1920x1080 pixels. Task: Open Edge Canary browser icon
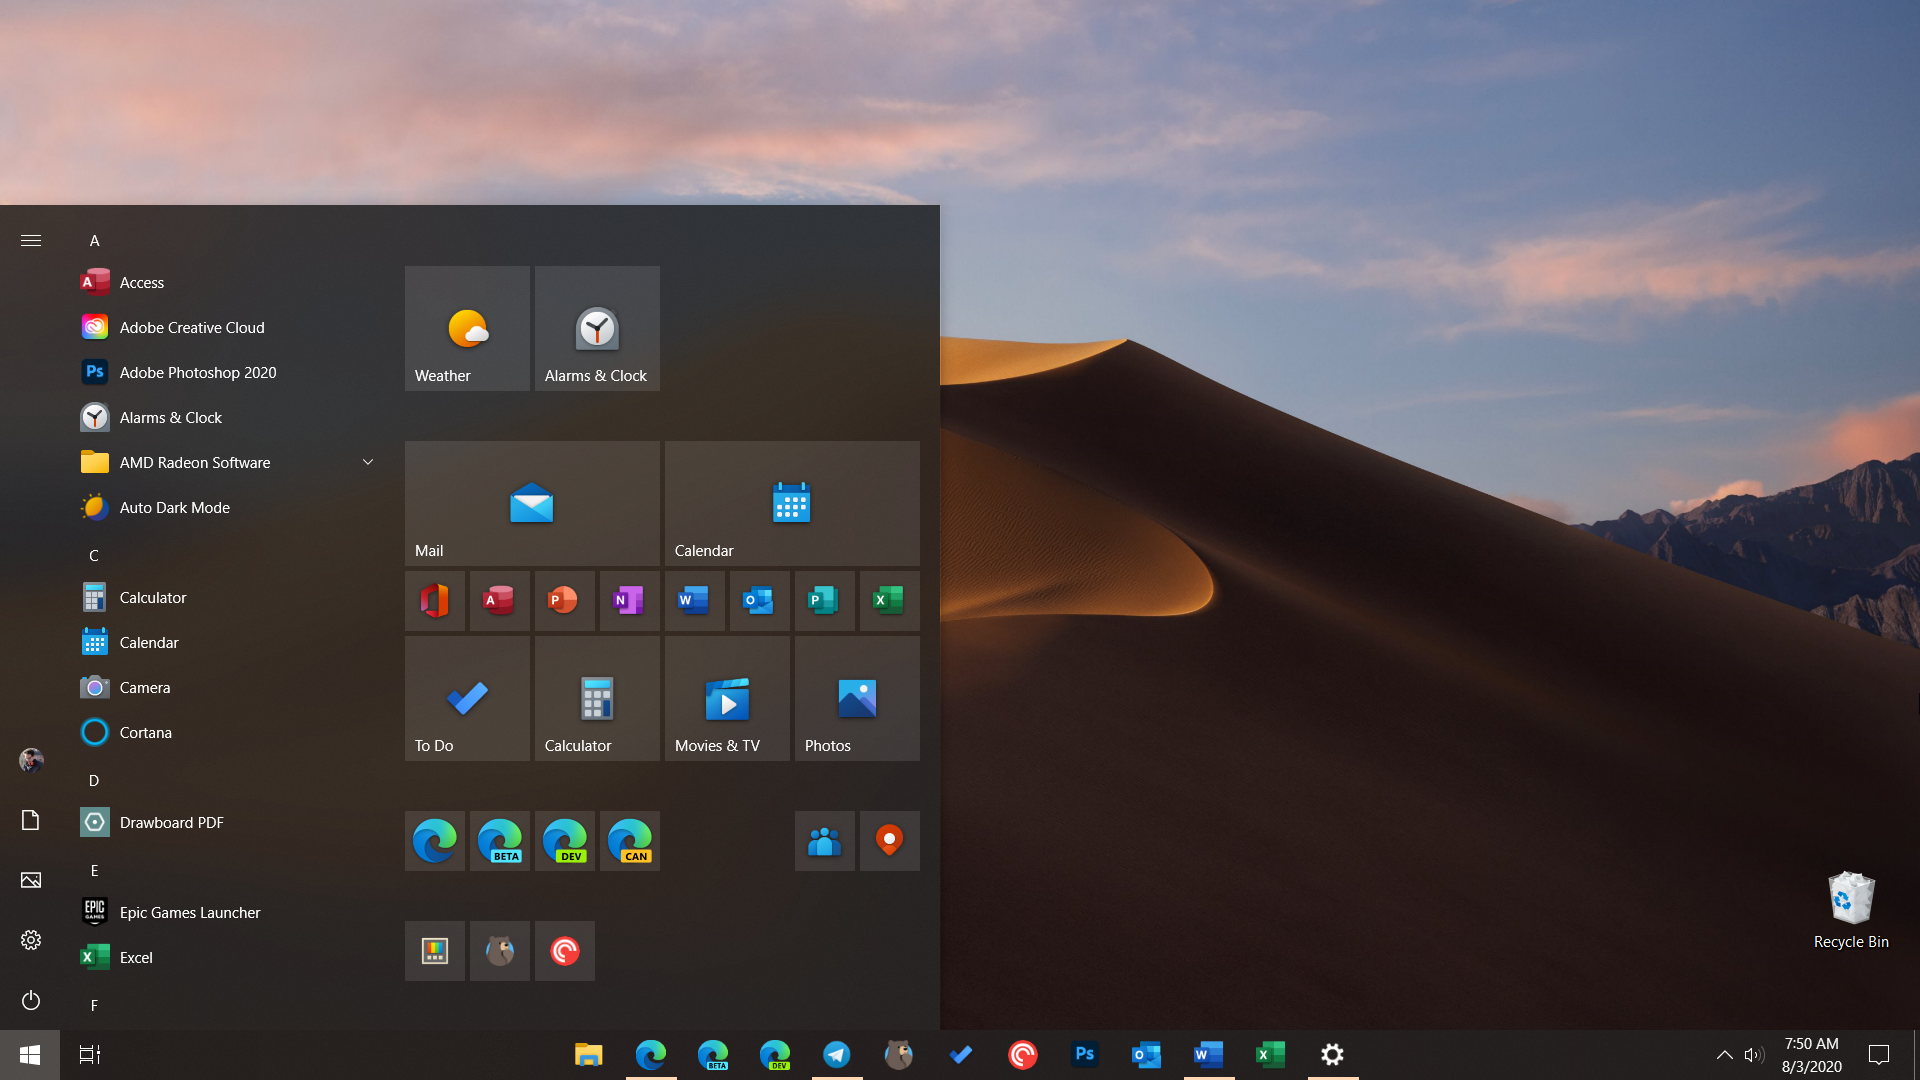pos(630,840)
